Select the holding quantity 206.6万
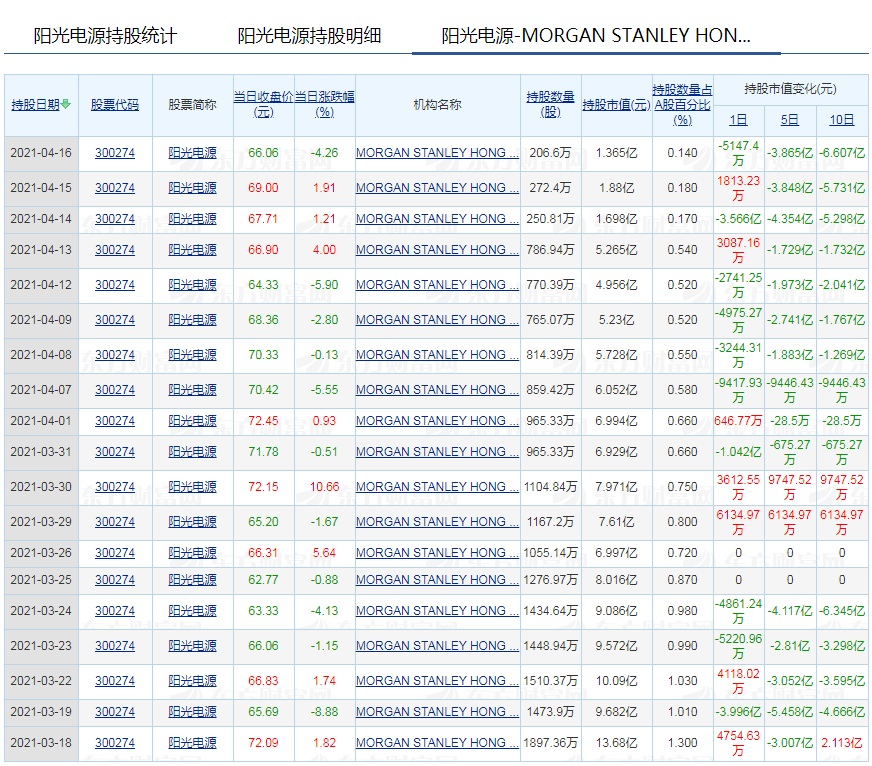This screenshot has width=872, height=766. coord(551,153)
